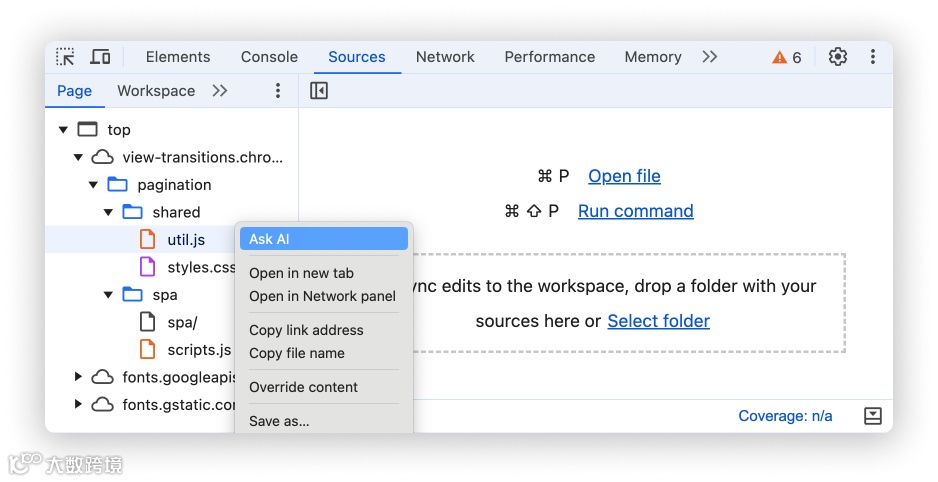This screenshot has height=482, width=938.
Task: Open the DevTools three-dot customize menu
Action: pyautogui.click(x=872, y=57)
